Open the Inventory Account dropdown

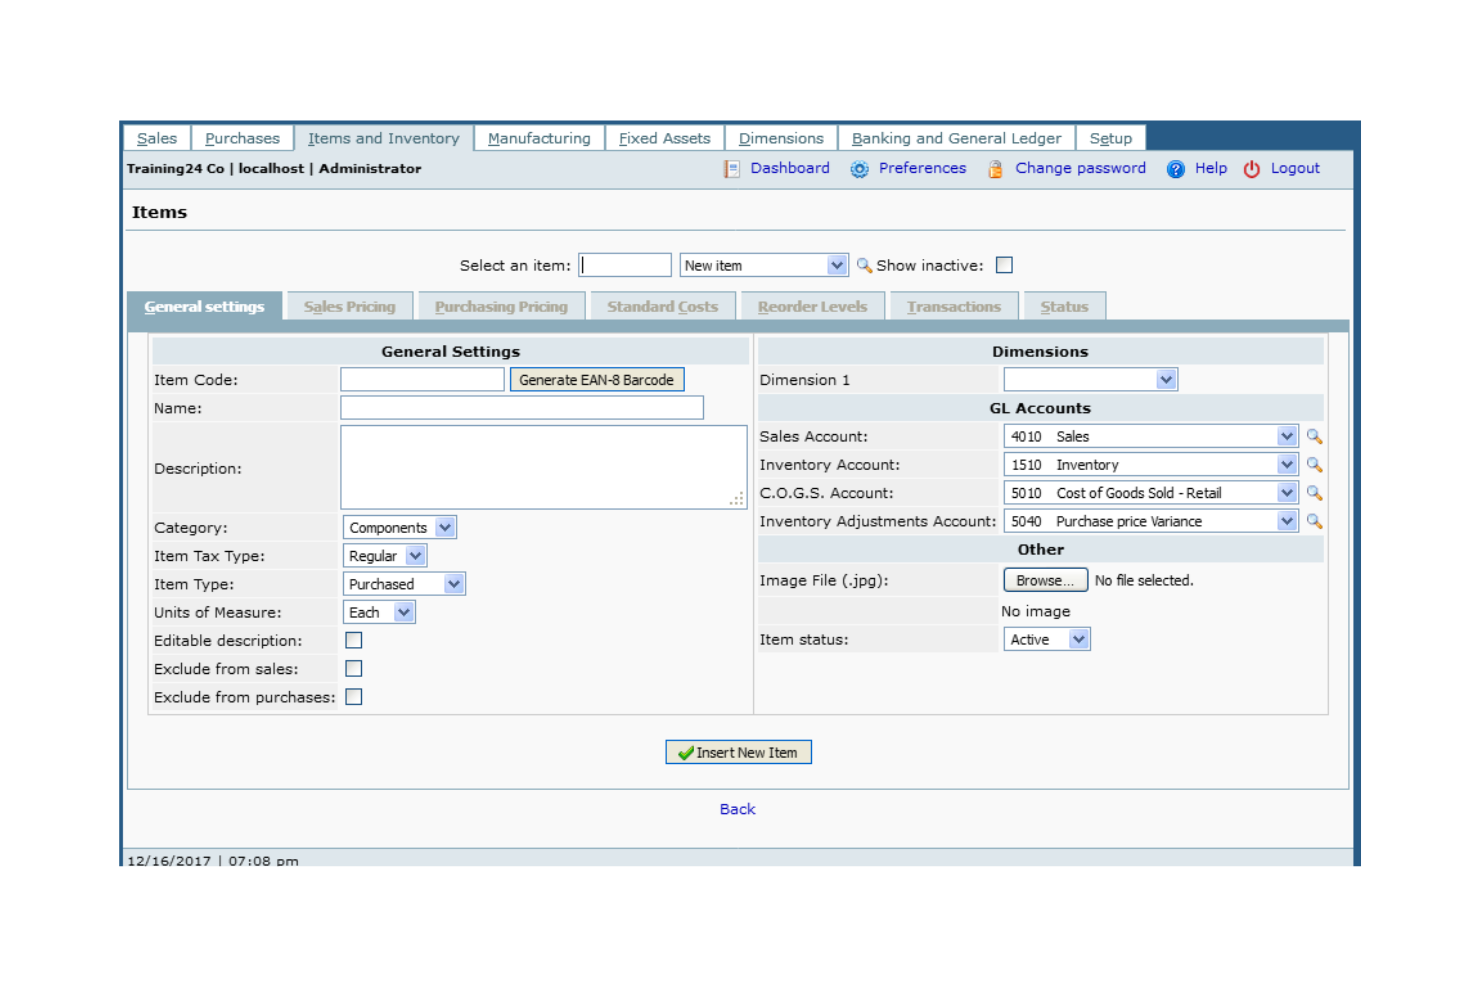[x=1150, y=464]
